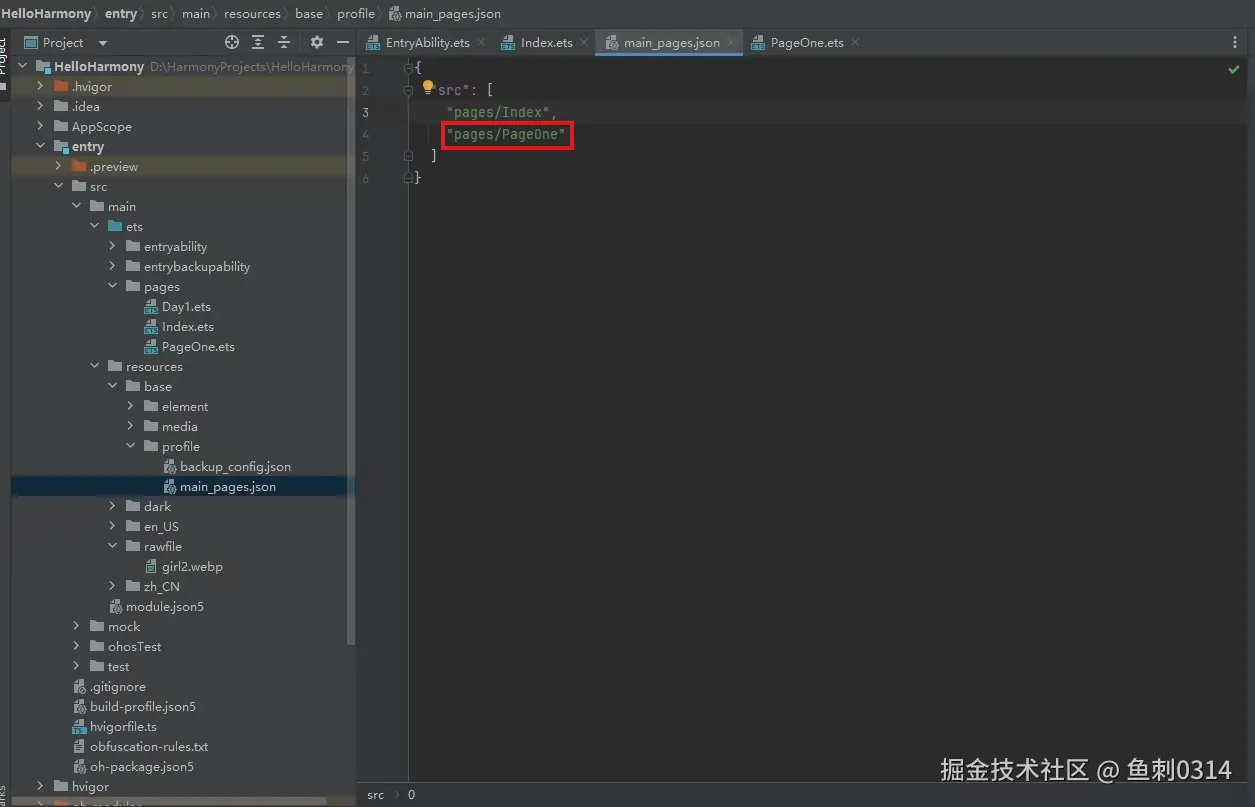Expand the zh_CN folder
Image resolution: width=1255 pixels, height=807 pixels.
point(112,587)
